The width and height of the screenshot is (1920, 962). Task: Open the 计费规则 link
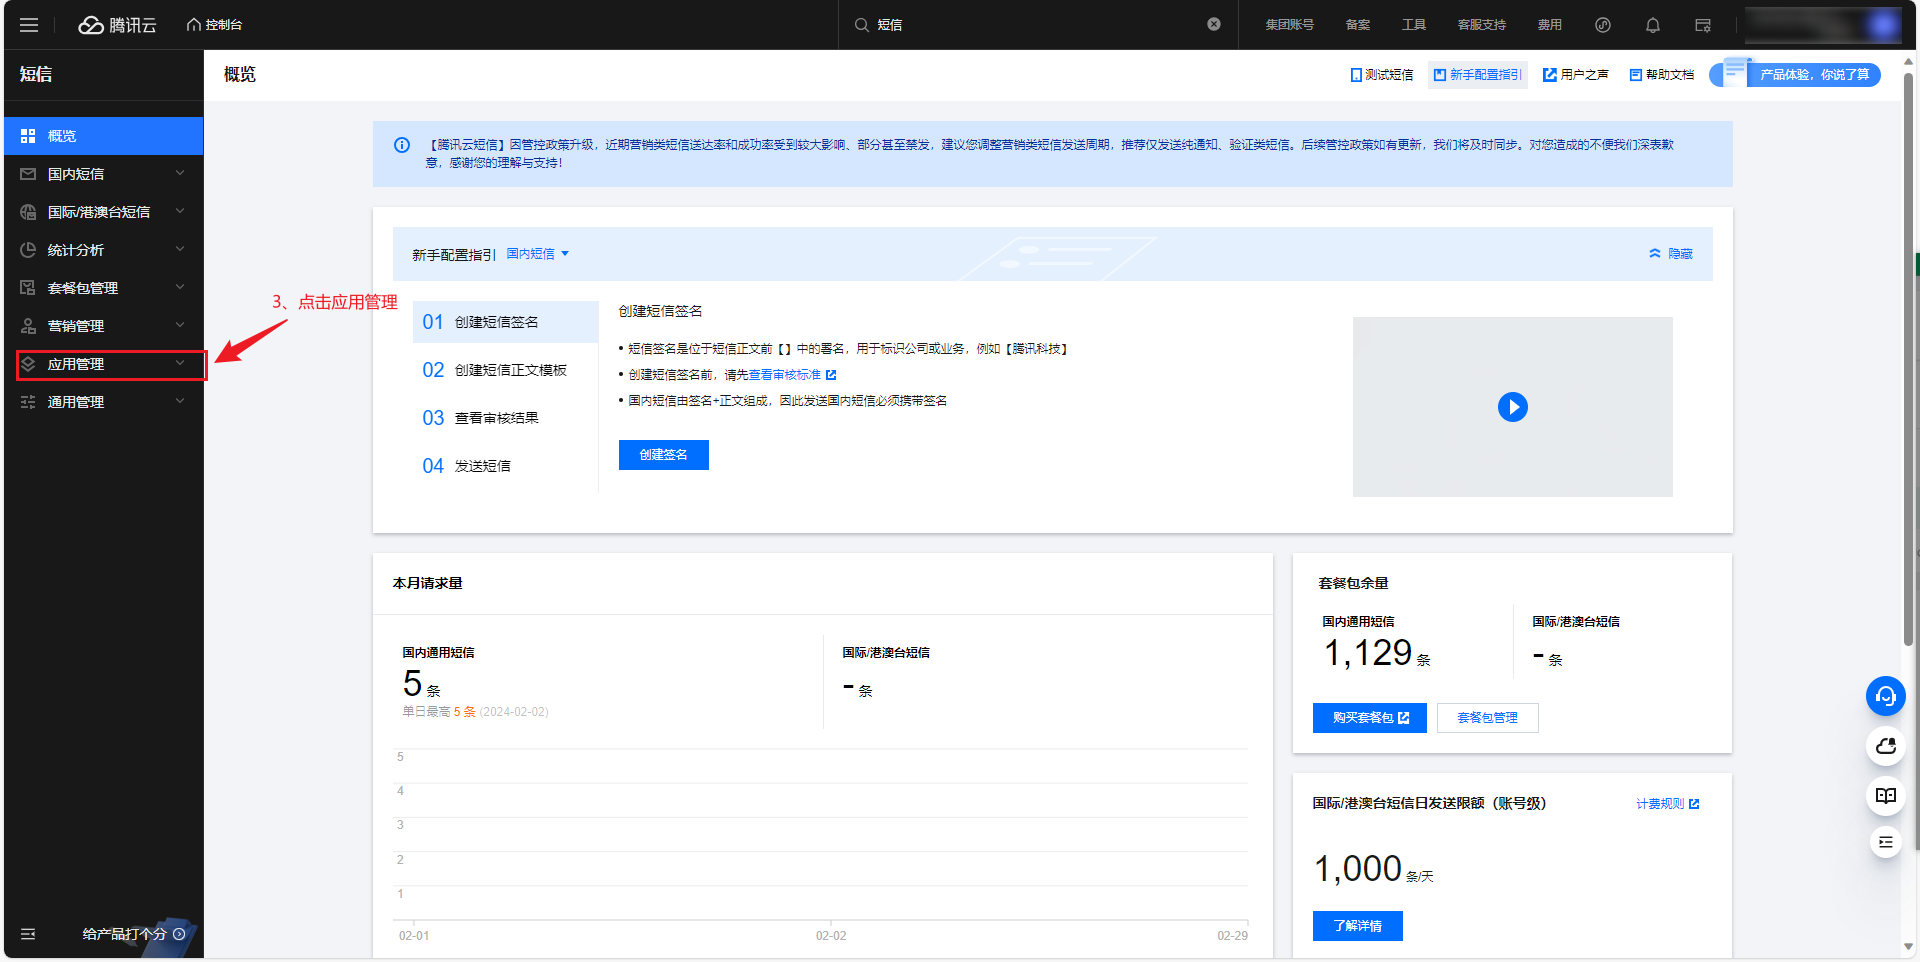[1667, 804]
